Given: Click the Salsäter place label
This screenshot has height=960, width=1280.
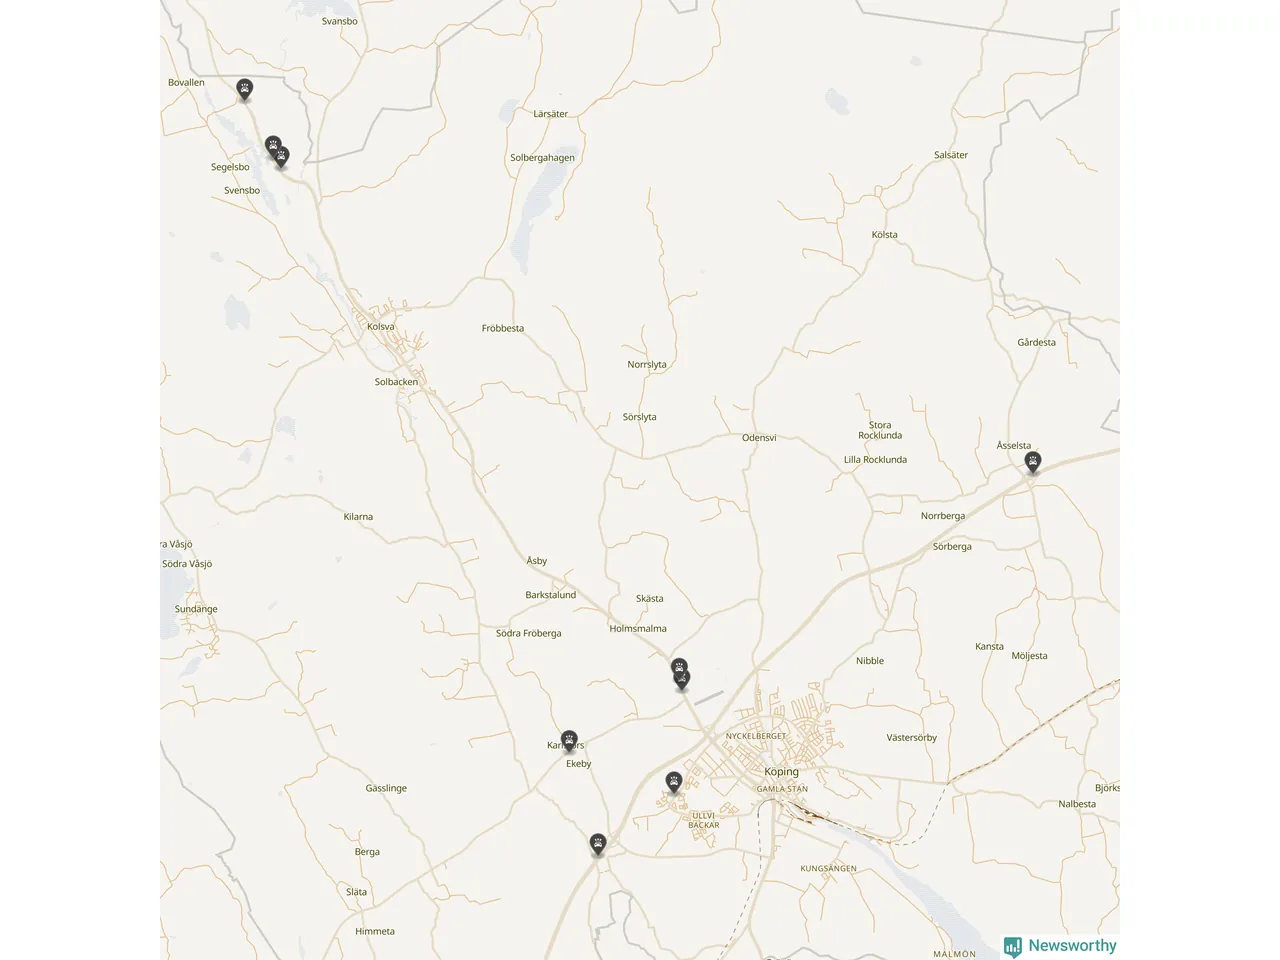Looking at the screenshot, I should (951, 155).
